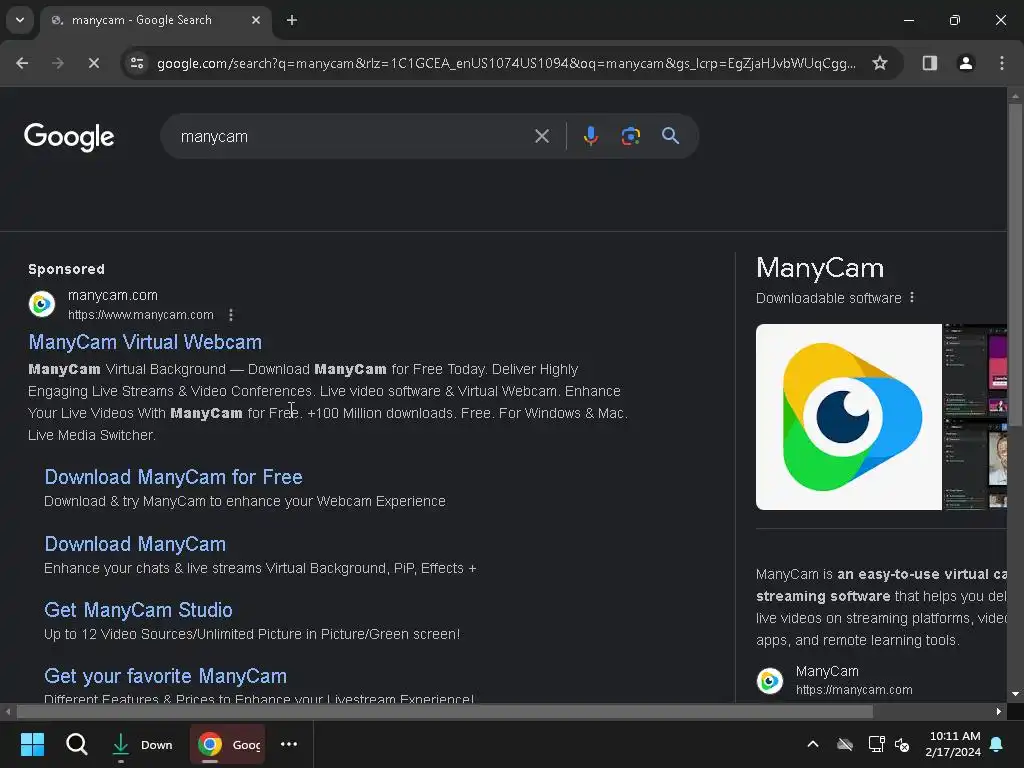Click the vertical page scrollbar
This screenshot has height=768, width=1024.
click(x=1015, y=266)
